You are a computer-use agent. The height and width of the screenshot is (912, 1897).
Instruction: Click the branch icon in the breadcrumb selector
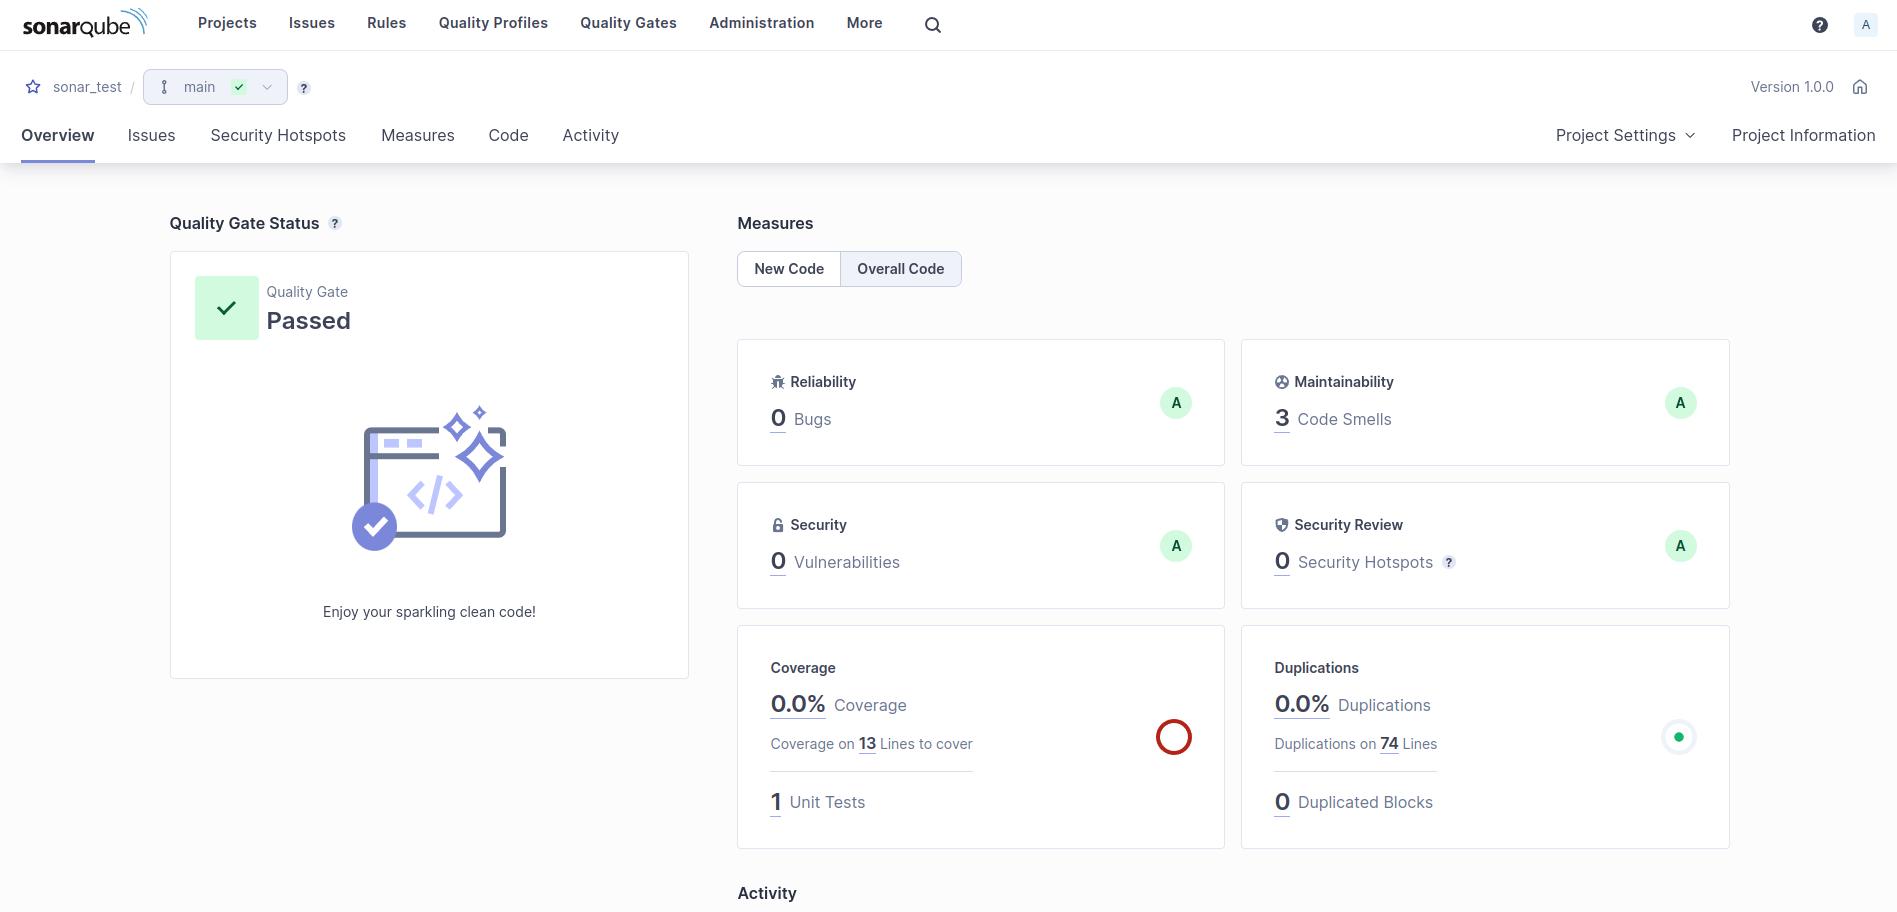[x=164, y=87]
